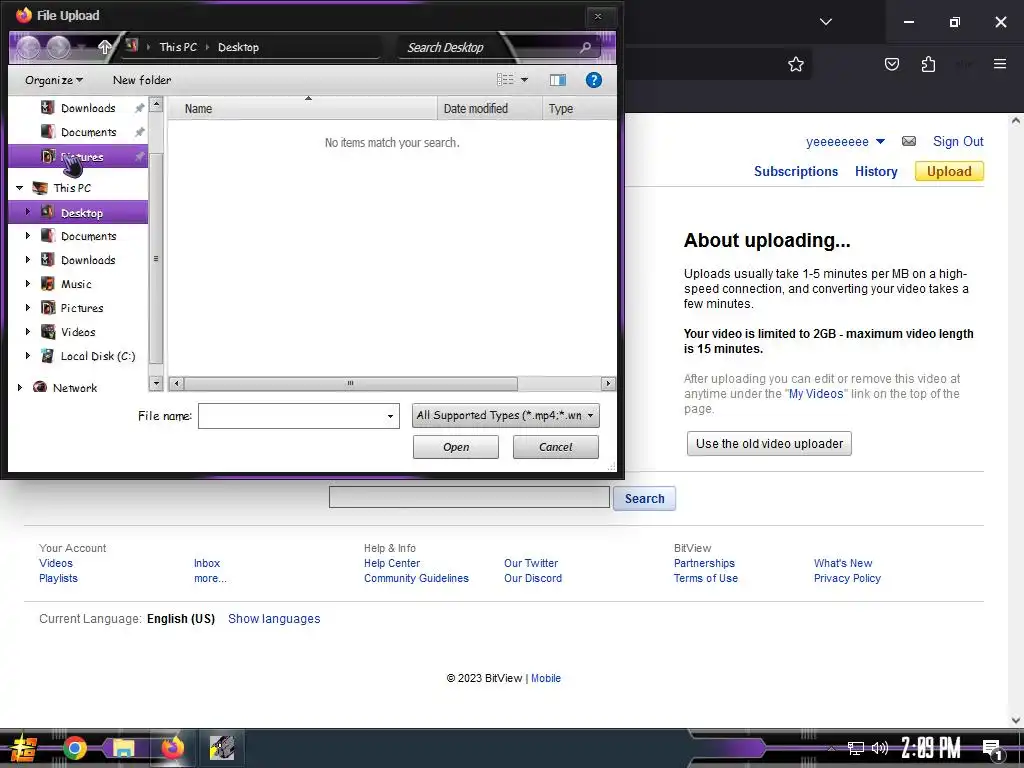This screenshot has height=768, width=1024.
Task: Open Firefox Pocket save icon
Action: pos(891,64)
